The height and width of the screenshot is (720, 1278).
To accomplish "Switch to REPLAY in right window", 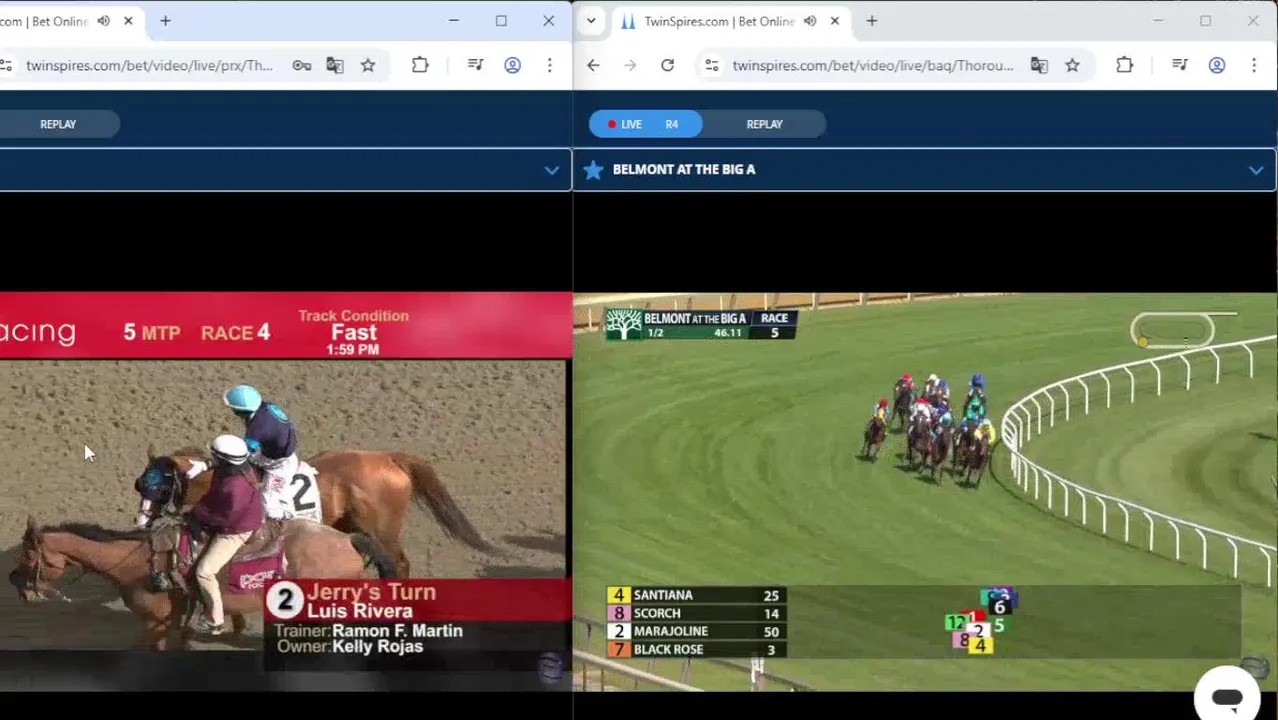I will pyautogui.click(x=764, y=124).
